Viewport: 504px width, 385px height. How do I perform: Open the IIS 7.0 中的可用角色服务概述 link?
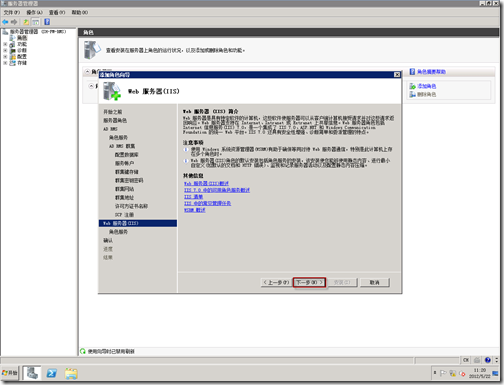[x=217, y=190]
